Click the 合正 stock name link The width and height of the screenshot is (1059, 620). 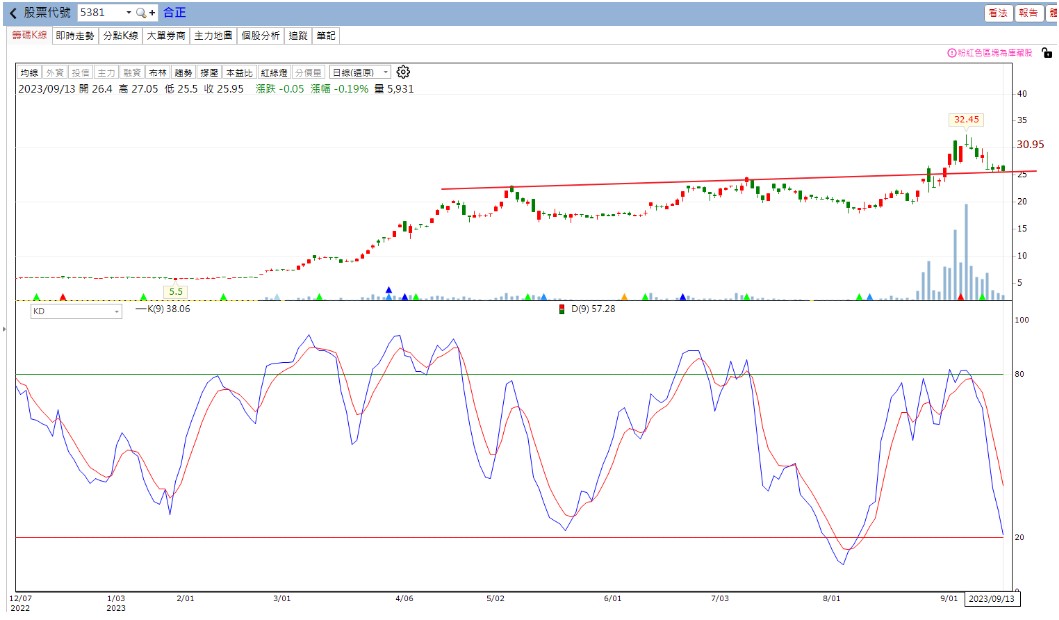click(x=174, y=13)
